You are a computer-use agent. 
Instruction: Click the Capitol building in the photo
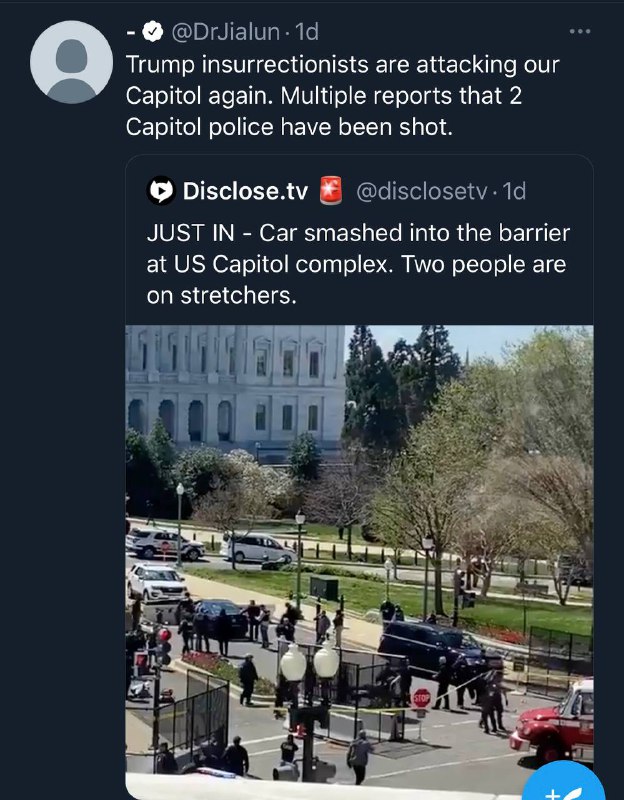pyautogui.click(x=235, y=385)
